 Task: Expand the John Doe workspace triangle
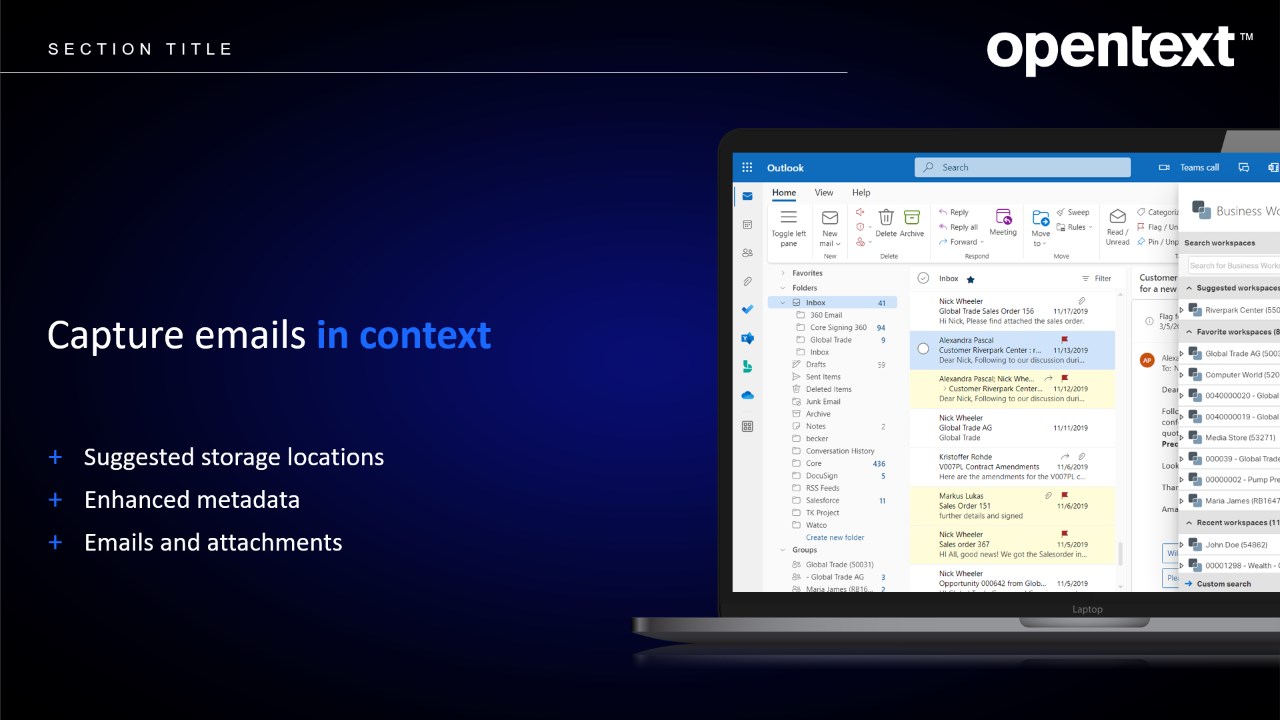point(1182,546)
